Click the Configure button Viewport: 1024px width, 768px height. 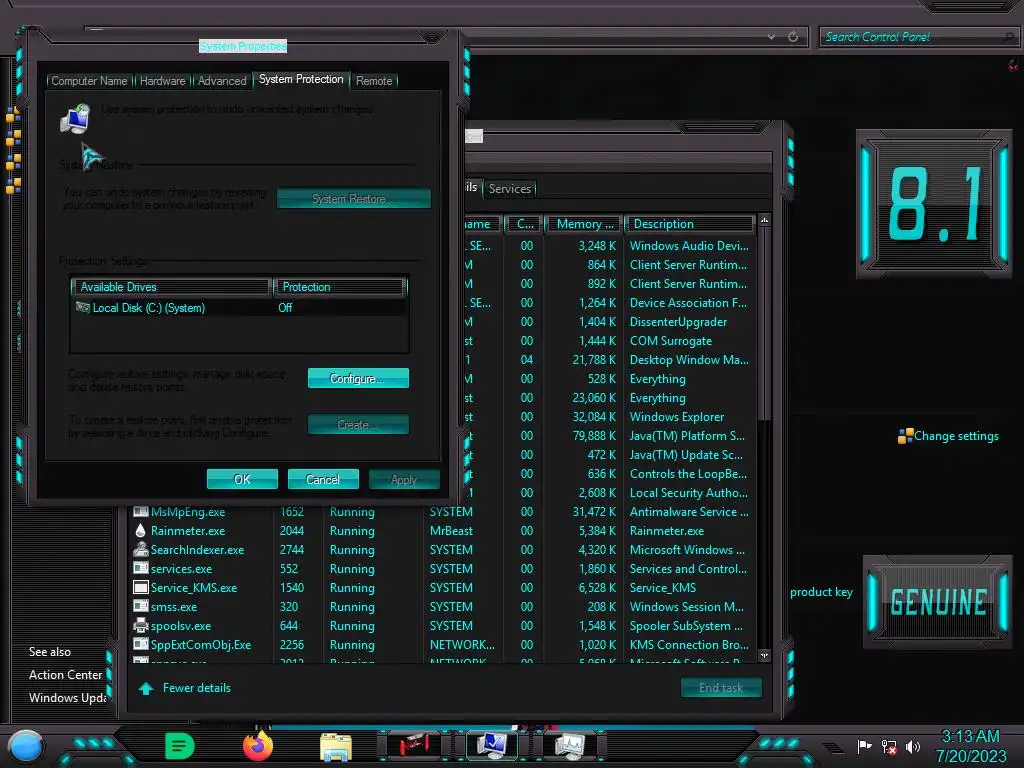click(x=358, y=378)
